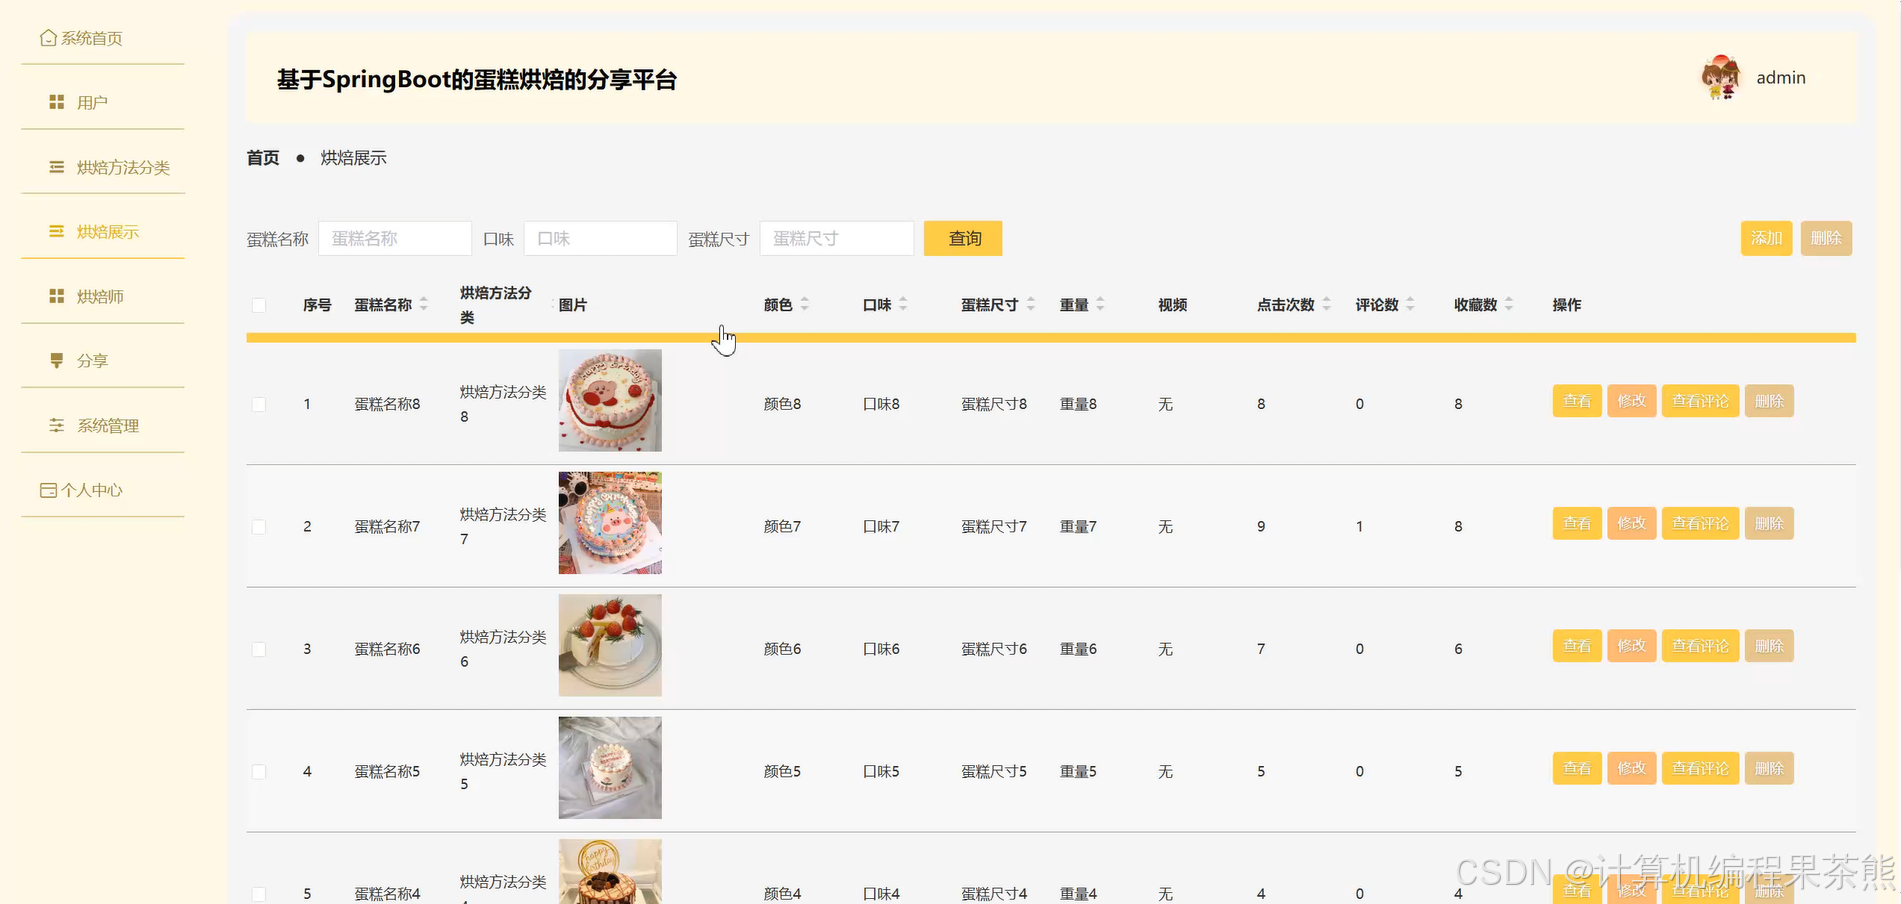
Task: Open cake thumbnail in 蛋糕名称6 row
Action: (x=610, y=645)
